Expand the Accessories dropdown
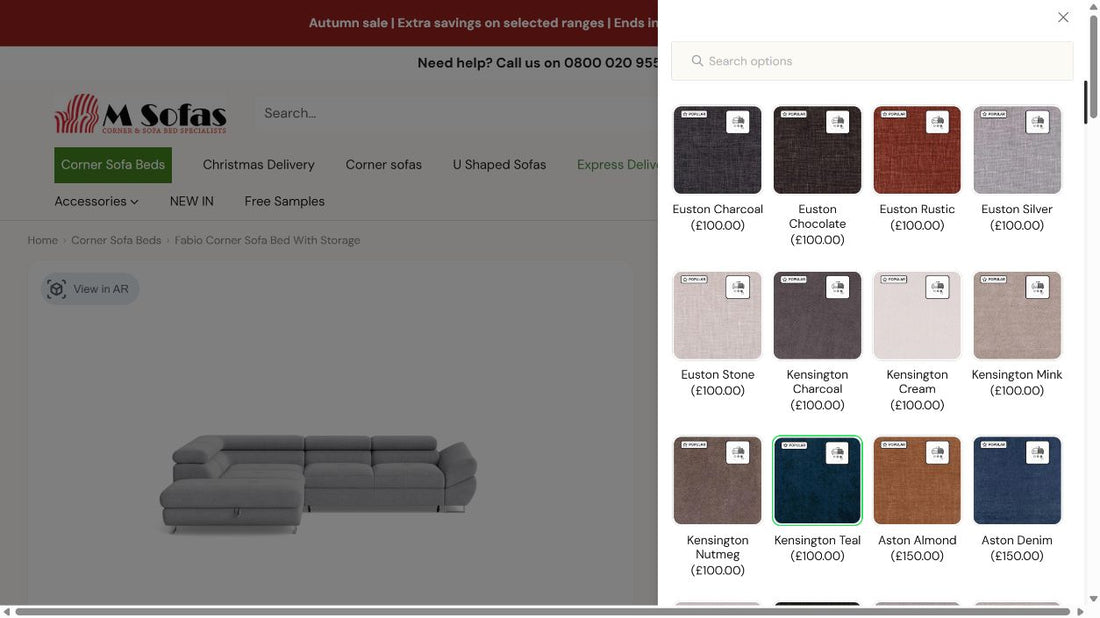The image size is (1100, 618). [x=96, y=201]
